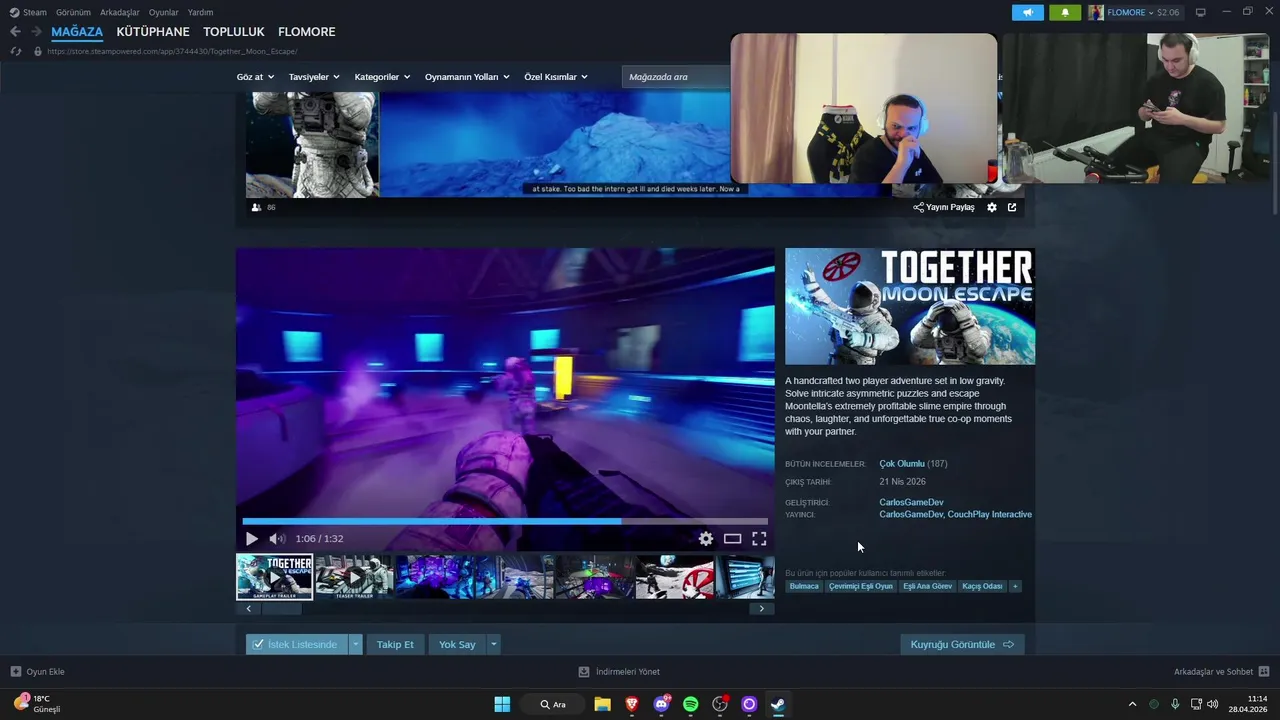Seek on the trailer progress bar
Screen dimensions: 1280x720
pyautogui.click(x=505, y=521)
